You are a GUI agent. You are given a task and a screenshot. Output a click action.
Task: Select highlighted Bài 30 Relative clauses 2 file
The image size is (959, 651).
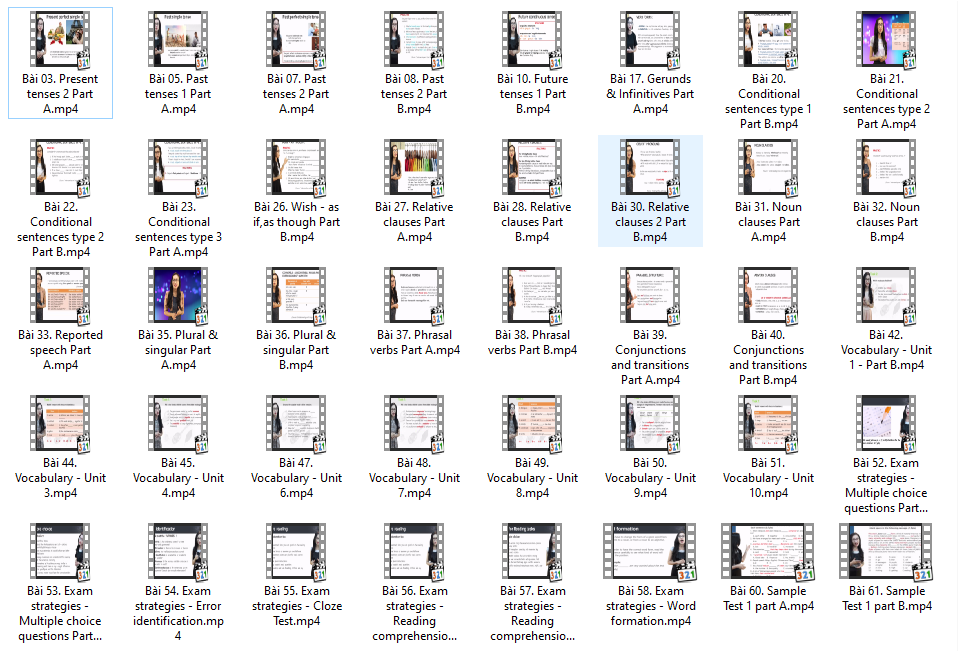coord(650,168)
